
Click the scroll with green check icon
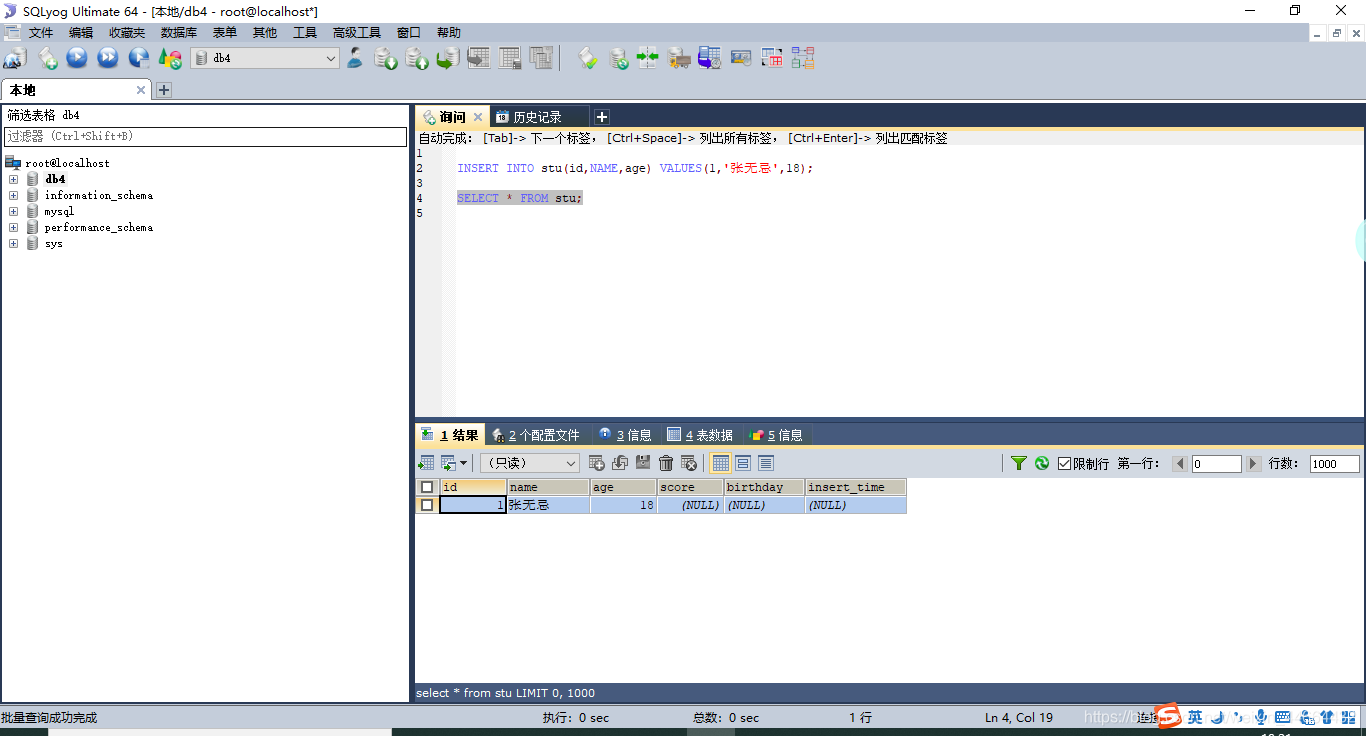pos(588,58)
